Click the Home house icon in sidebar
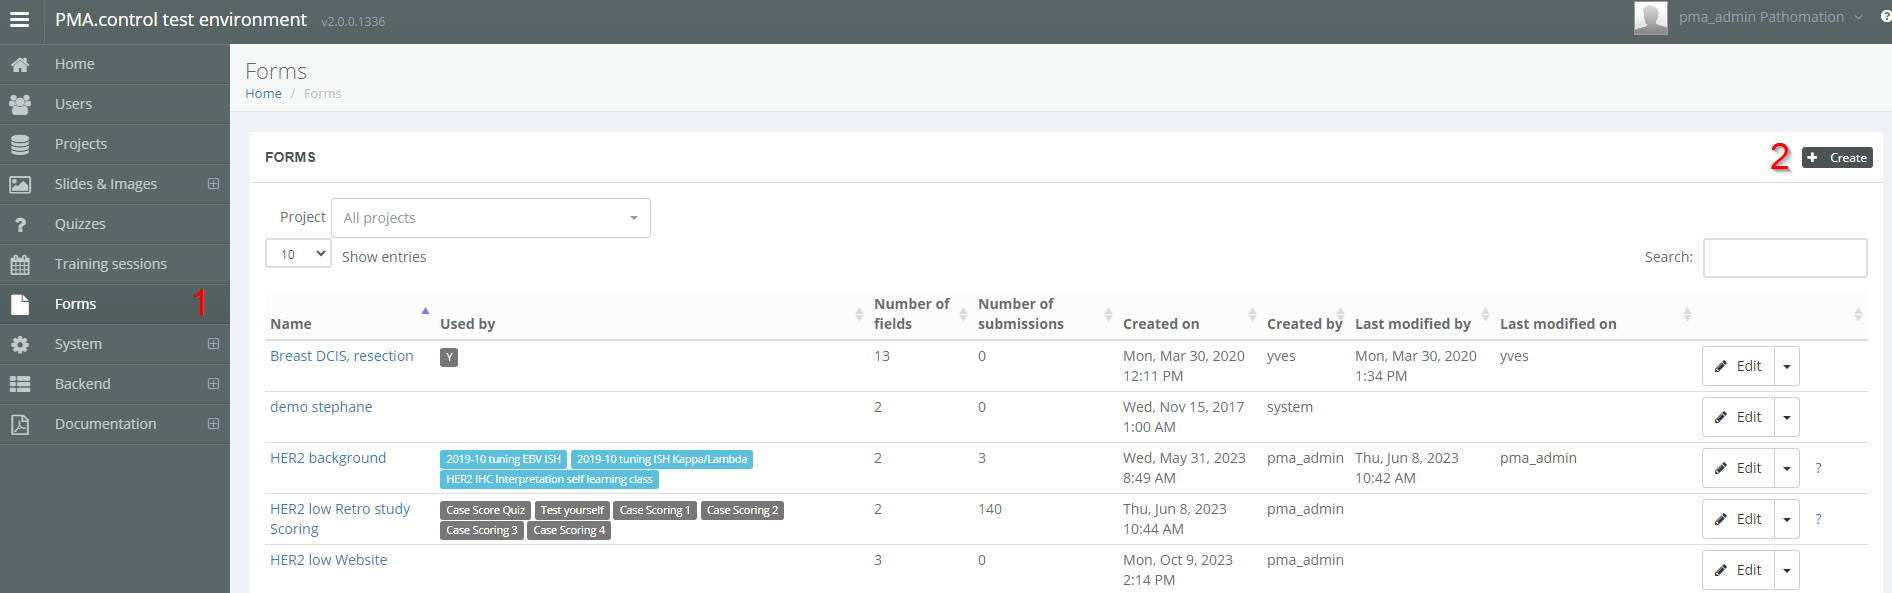 pyautogui.click(x=19, y=64)
